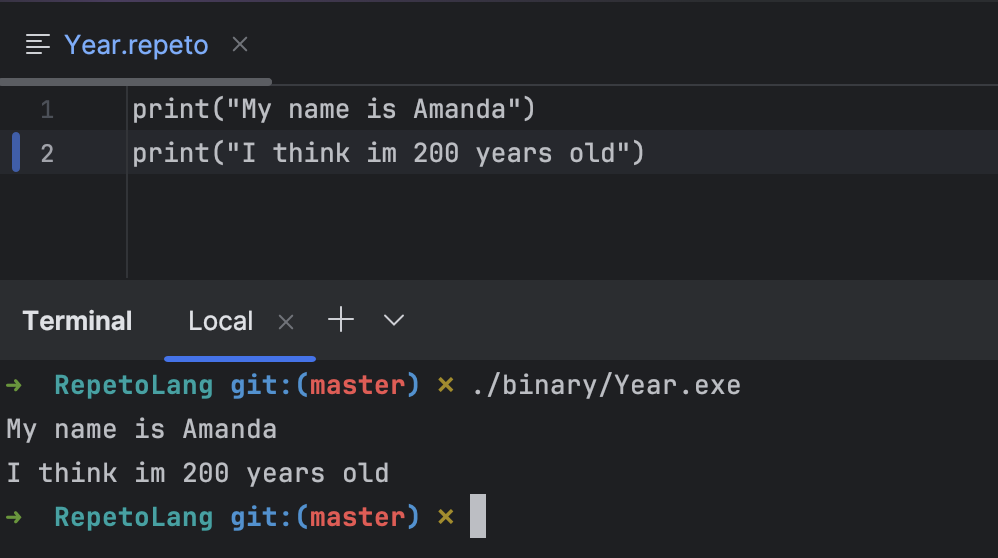Image resolution: width=998 pixels, height=558 pixels.
Task: Click line number 2 in the gutter
Action: point(46,153)
